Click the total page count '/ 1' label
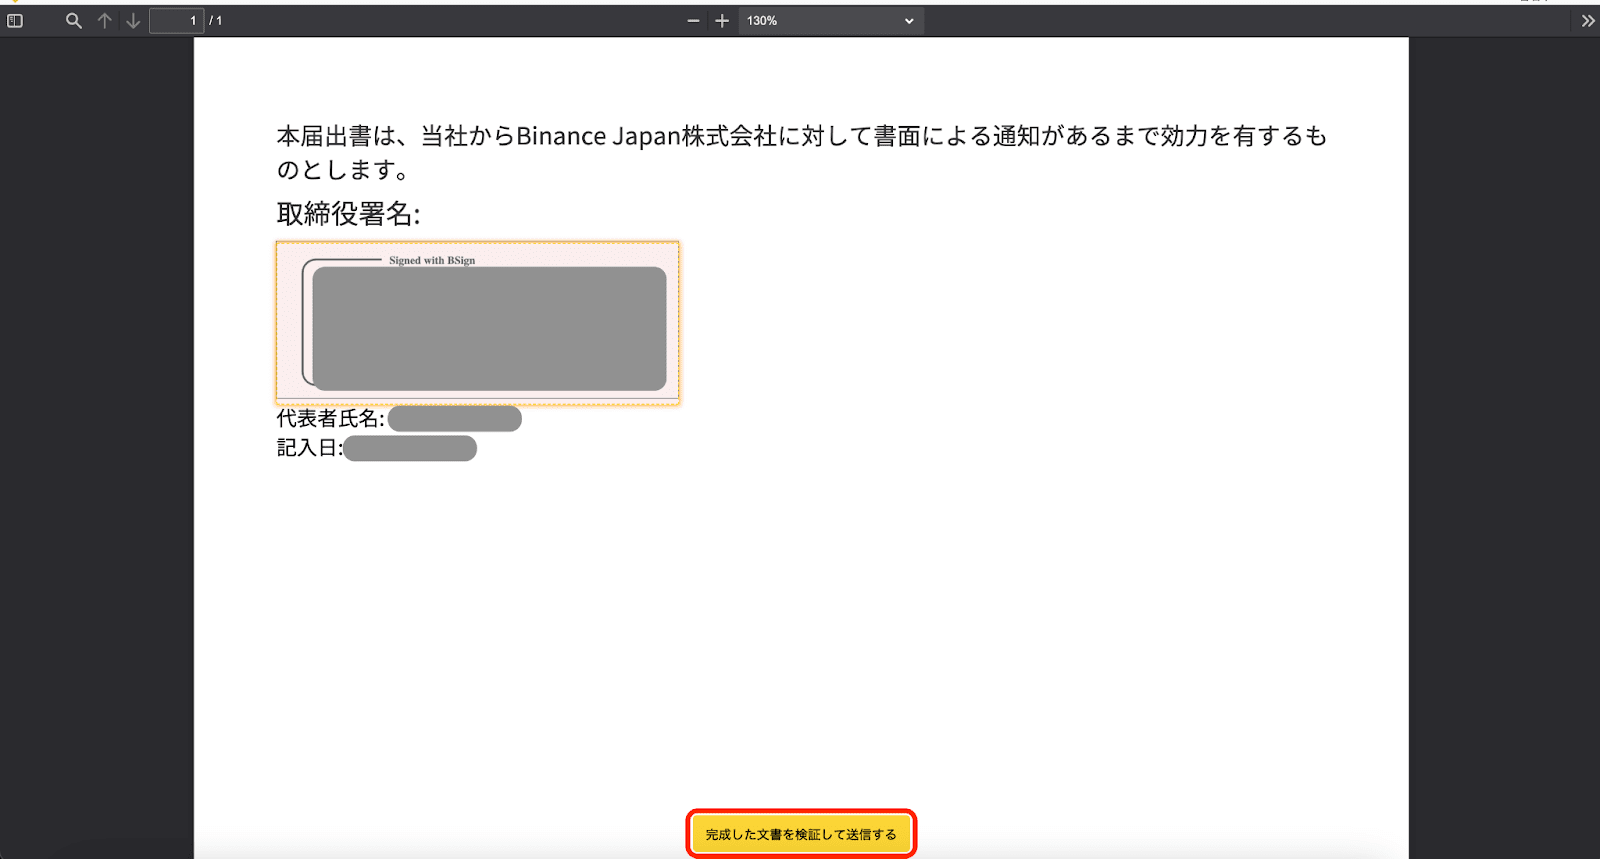The width and height of the screenshot is (1600, 859). 216,21
